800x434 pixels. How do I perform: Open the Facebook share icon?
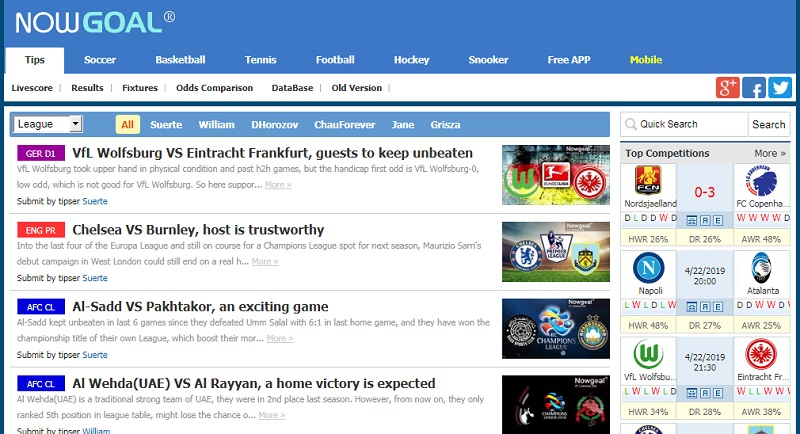tap(754, 88)
